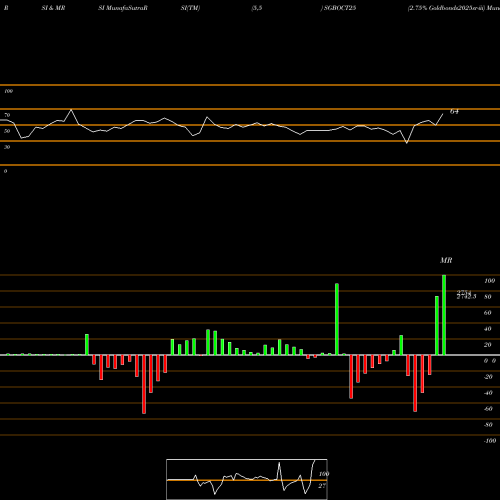Click the -80 label on the MR right axis

(488, 425)
